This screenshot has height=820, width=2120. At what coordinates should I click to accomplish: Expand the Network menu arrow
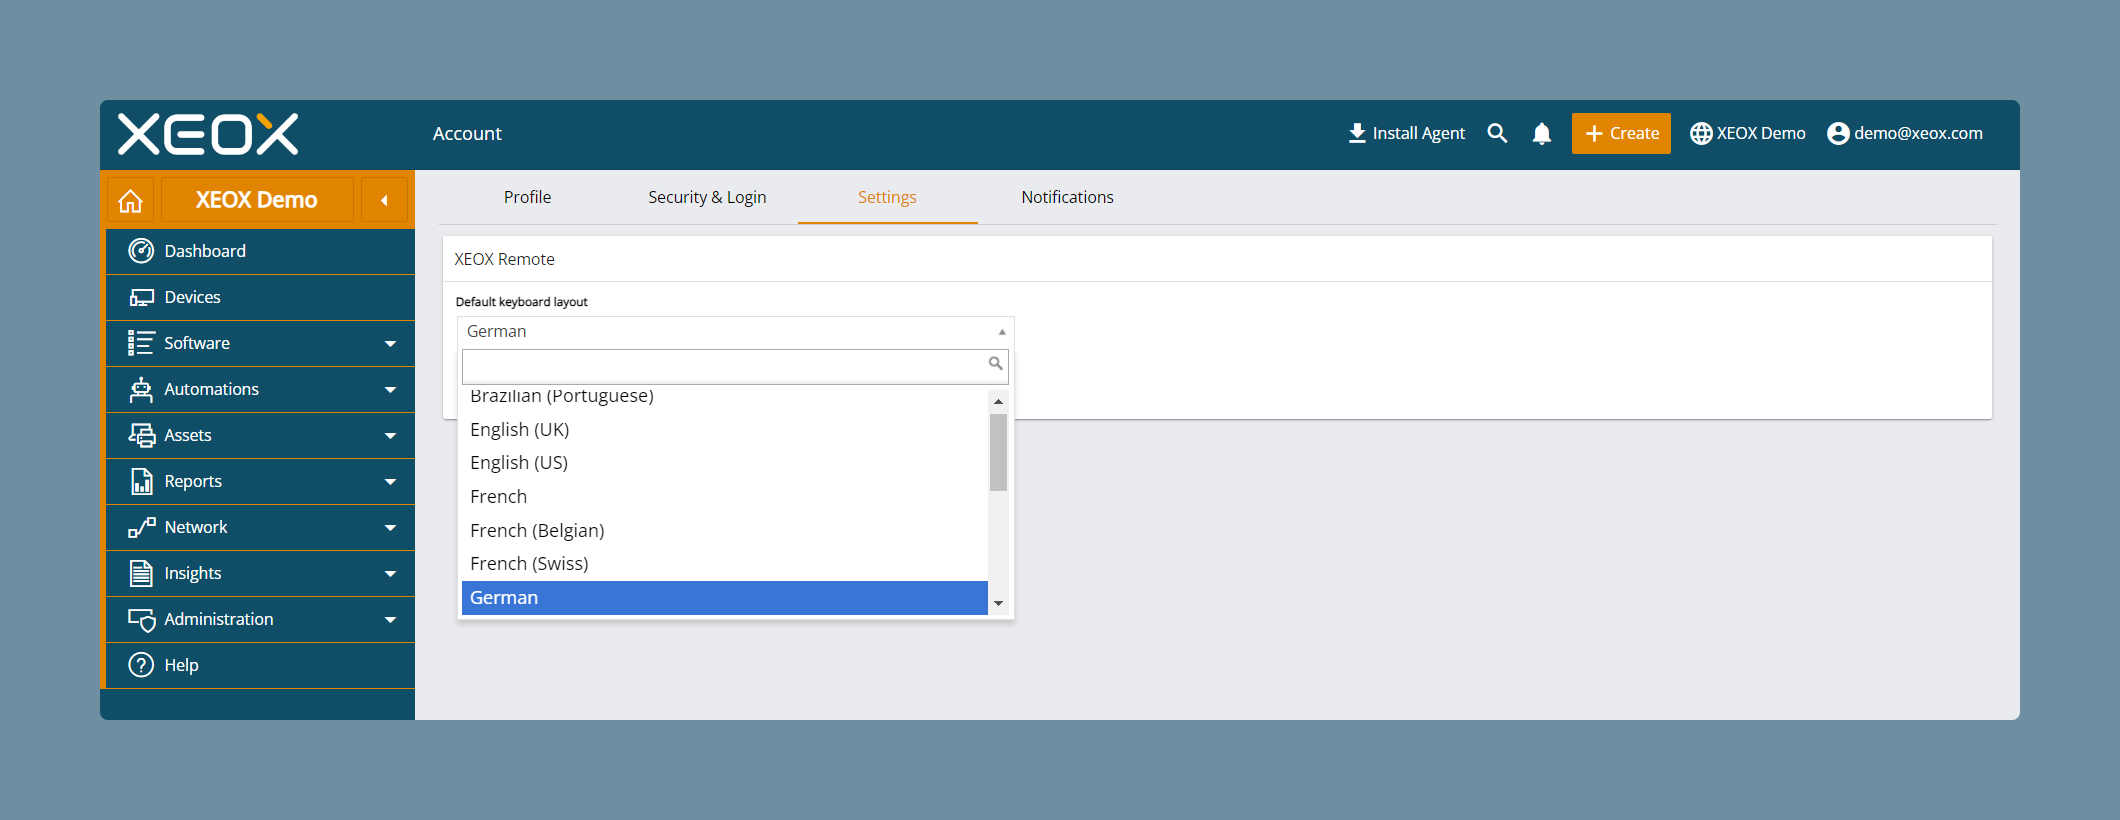pyautogui.click(x=390, y=528)
